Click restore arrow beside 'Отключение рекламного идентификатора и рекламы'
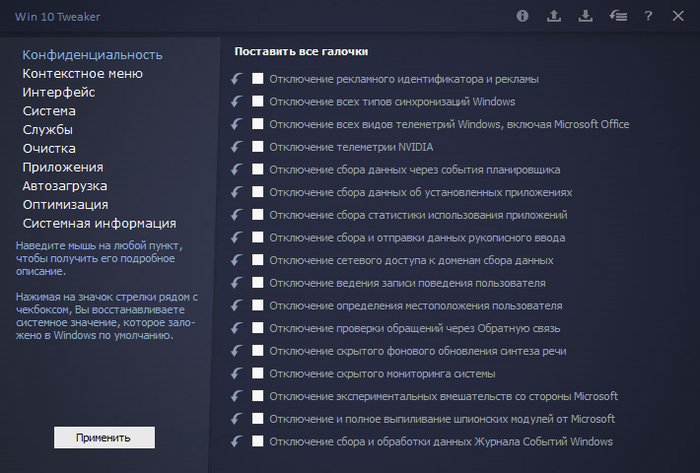This screenshot has width=700, height=473. click(237, 79)
